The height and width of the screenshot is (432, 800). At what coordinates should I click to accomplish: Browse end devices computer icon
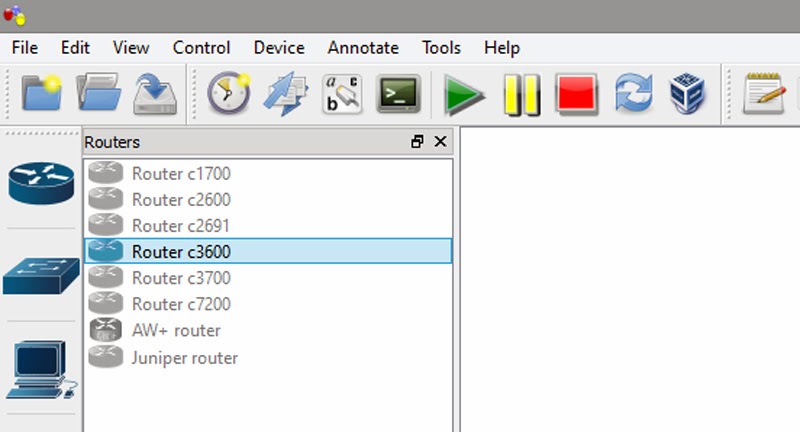click(41, 370)
